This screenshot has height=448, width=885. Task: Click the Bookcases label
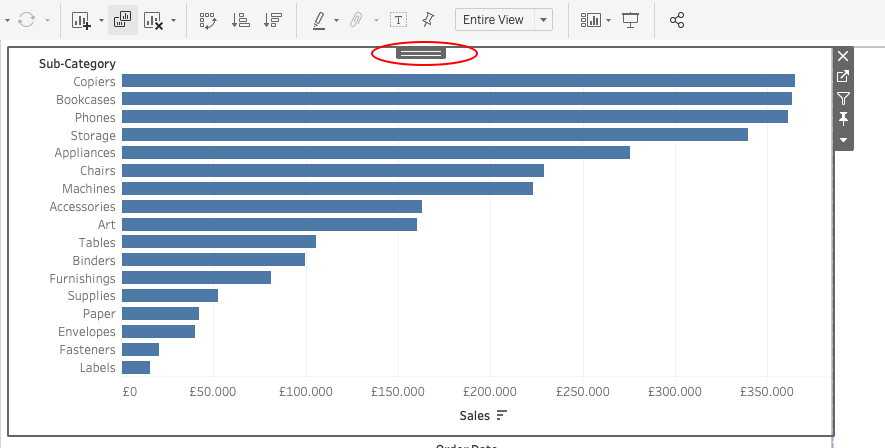pyautogui.click(x=86, y=99)
